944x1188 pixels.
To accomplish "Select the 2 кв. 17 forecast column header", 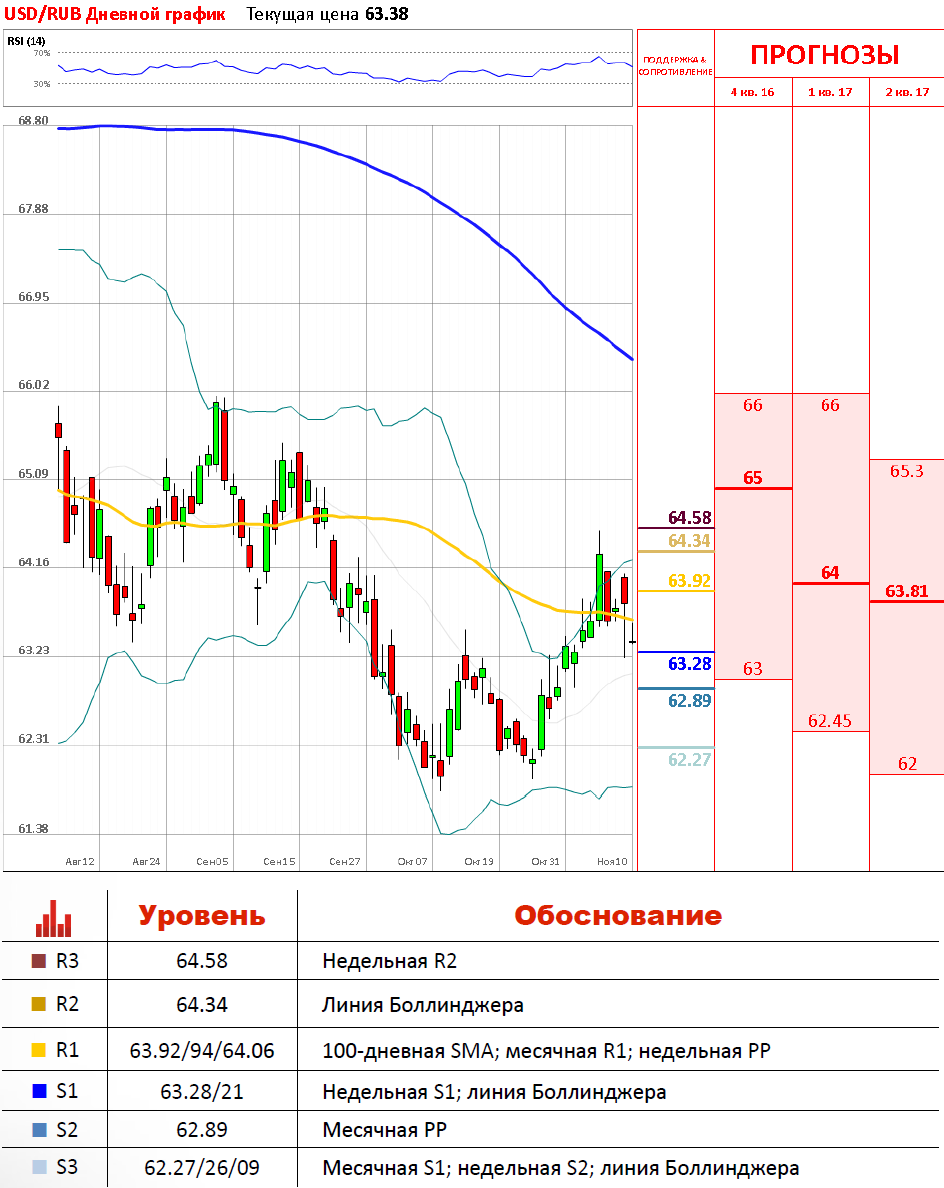I will tap(907, 92).
